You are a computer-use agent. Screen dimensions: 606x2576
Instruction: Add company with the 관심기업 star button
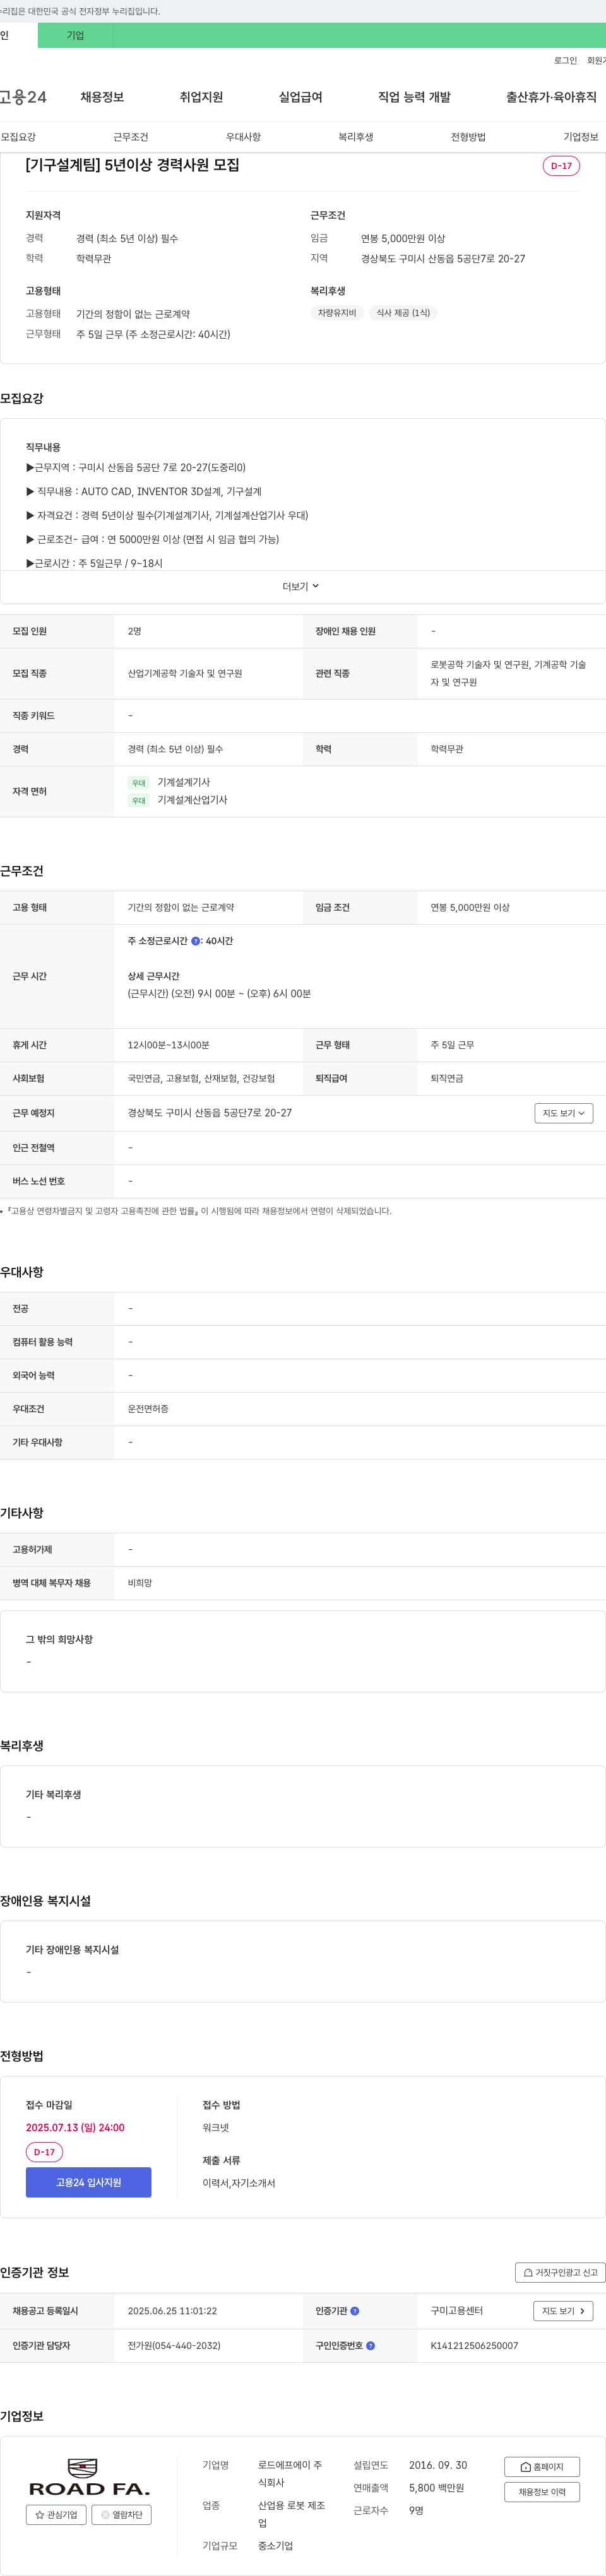coord(56,2514)
